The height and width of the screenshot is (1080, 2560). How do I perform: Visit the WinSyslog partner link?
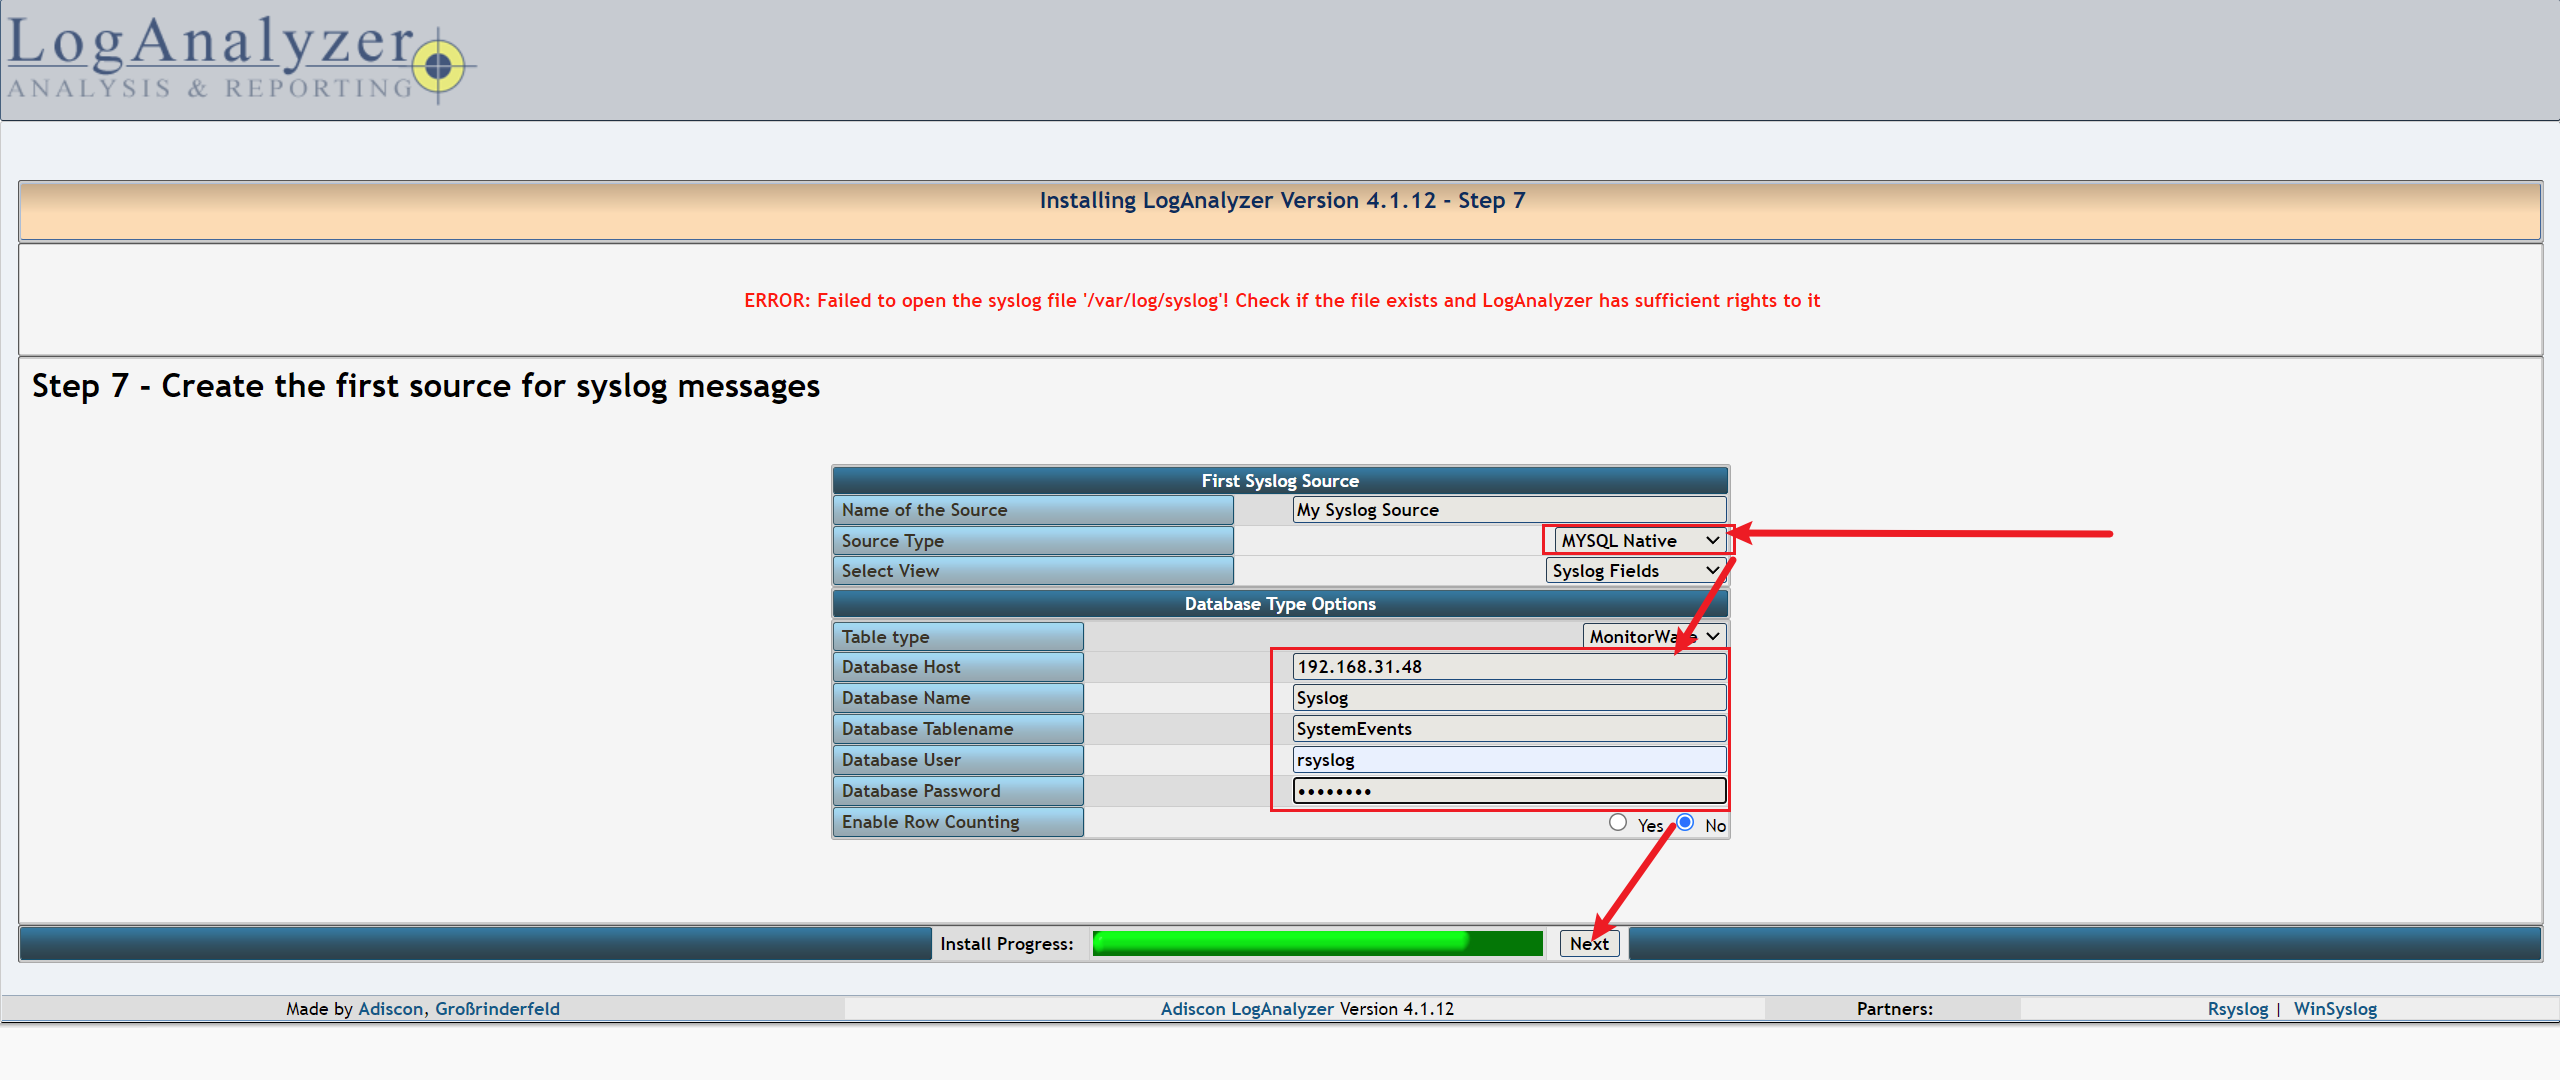[x=2334, y=1008]
